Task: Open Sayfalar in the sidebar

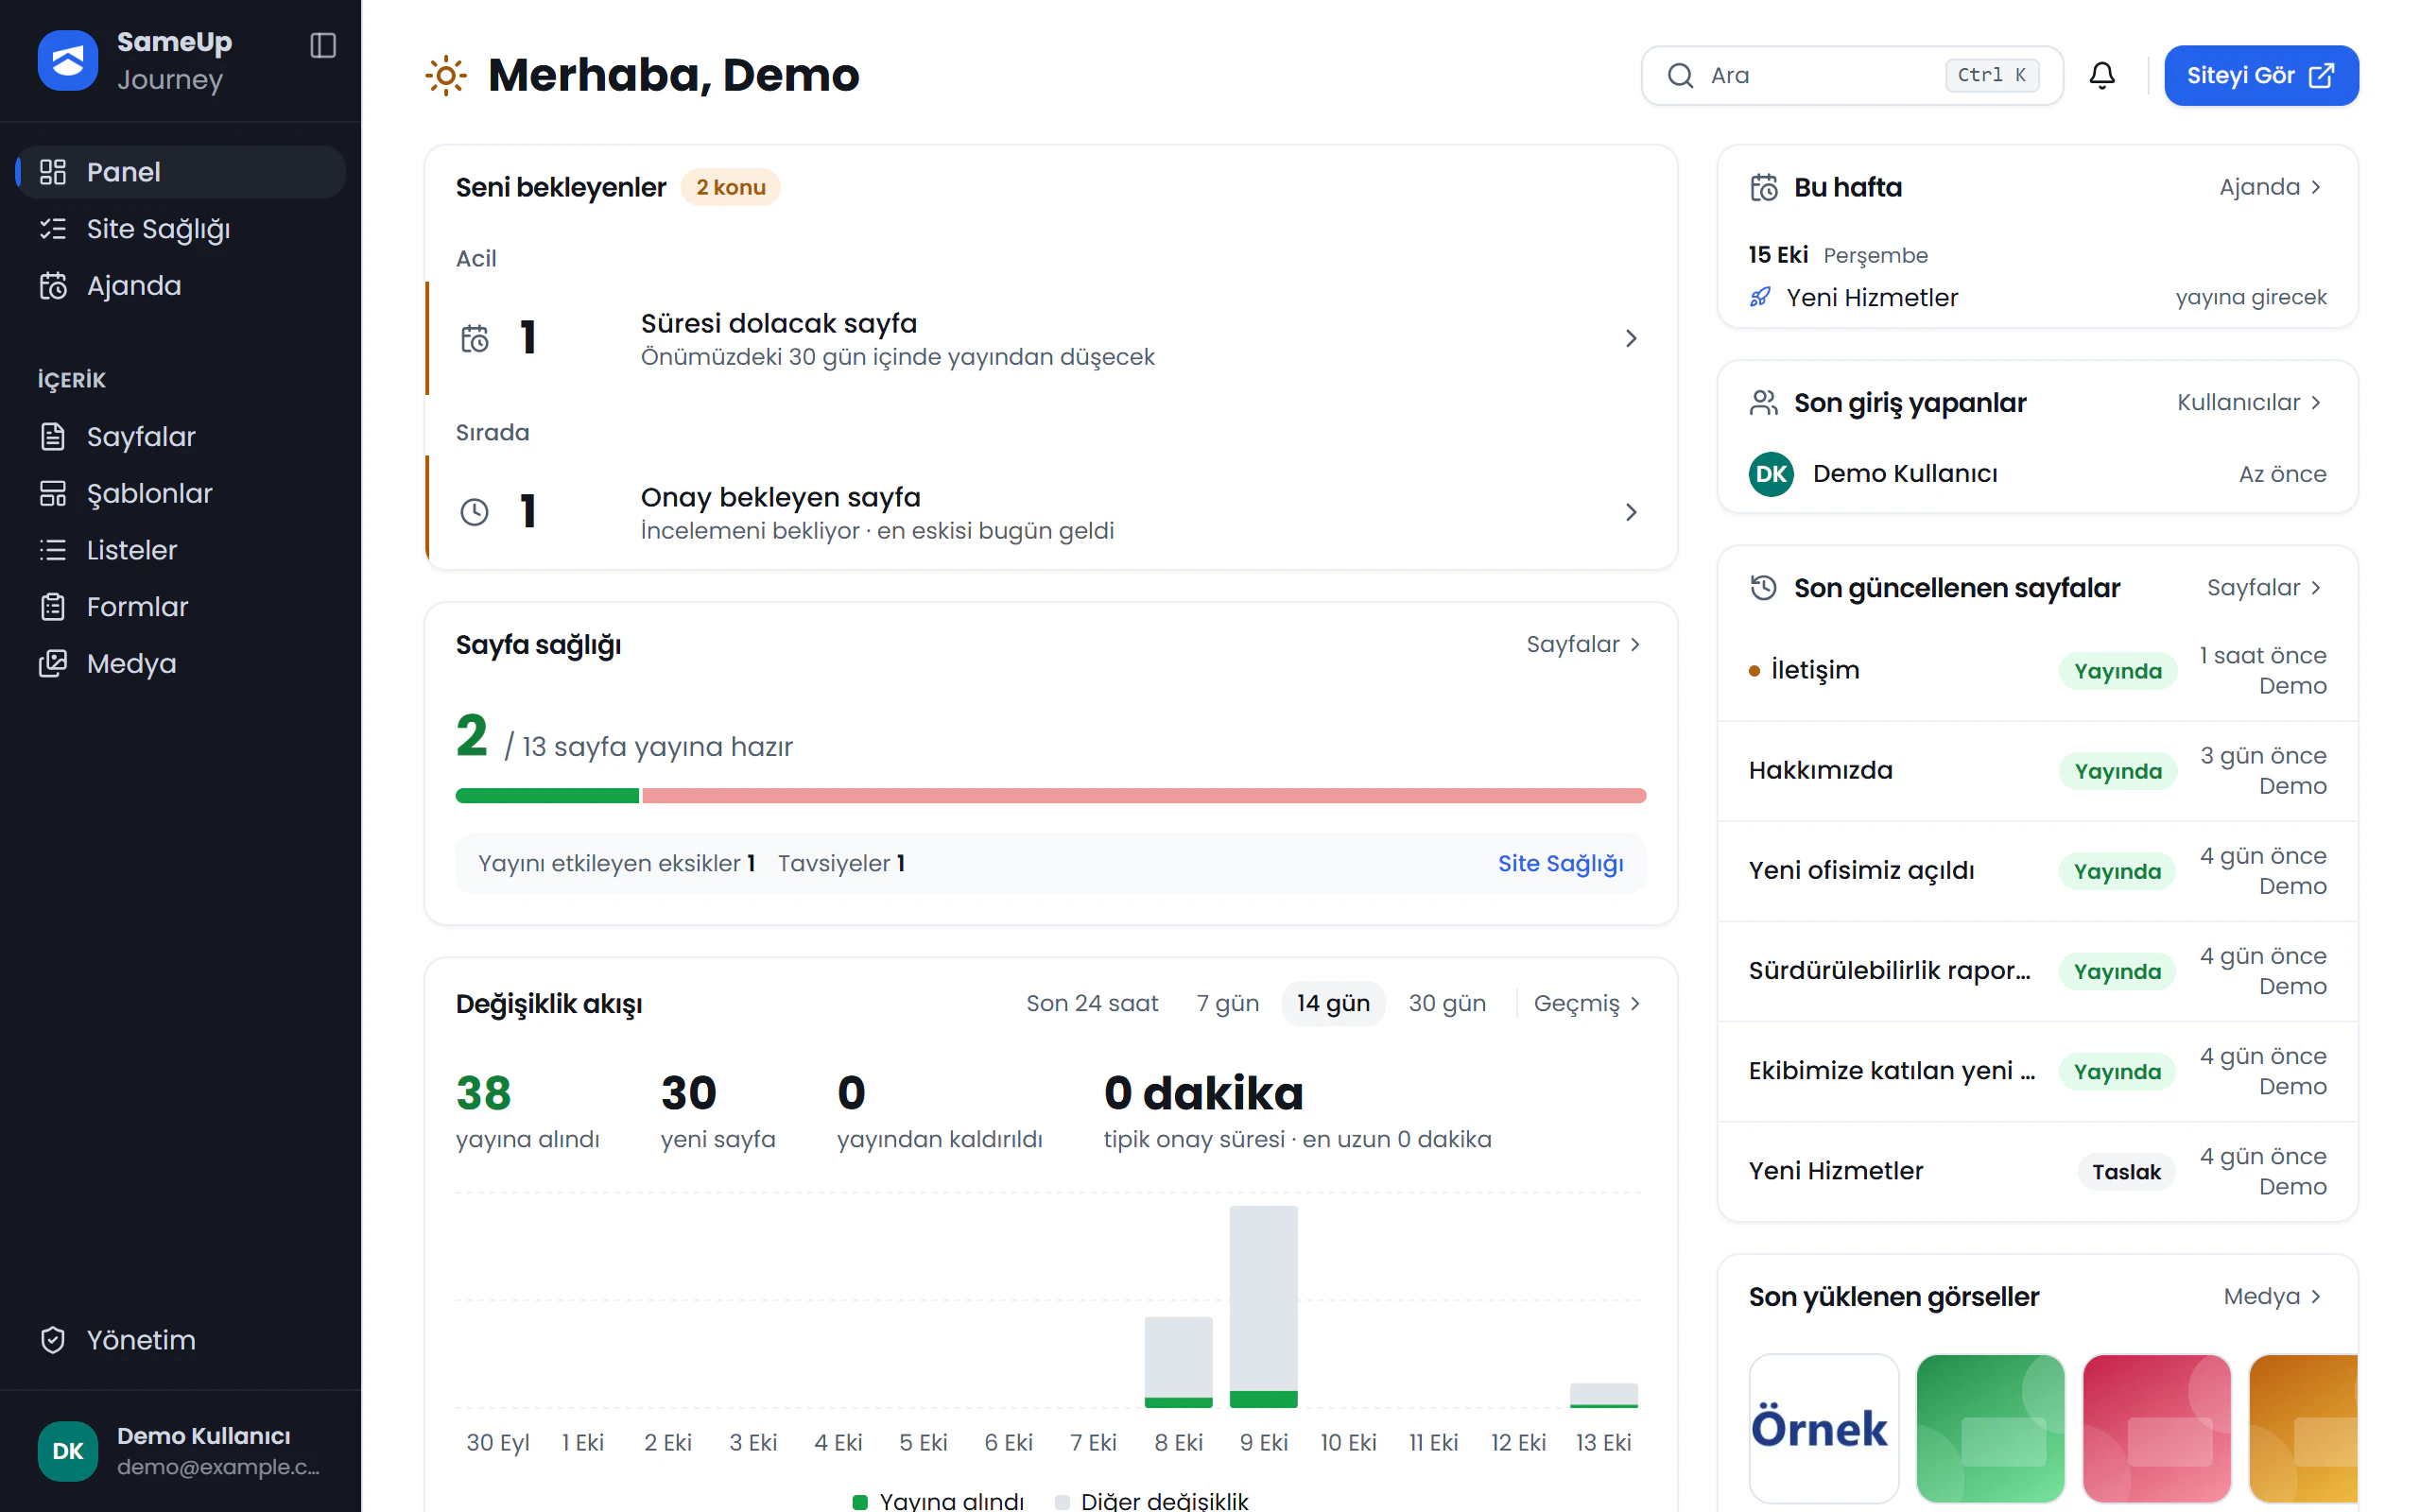Action: click(x=181, y=437)
